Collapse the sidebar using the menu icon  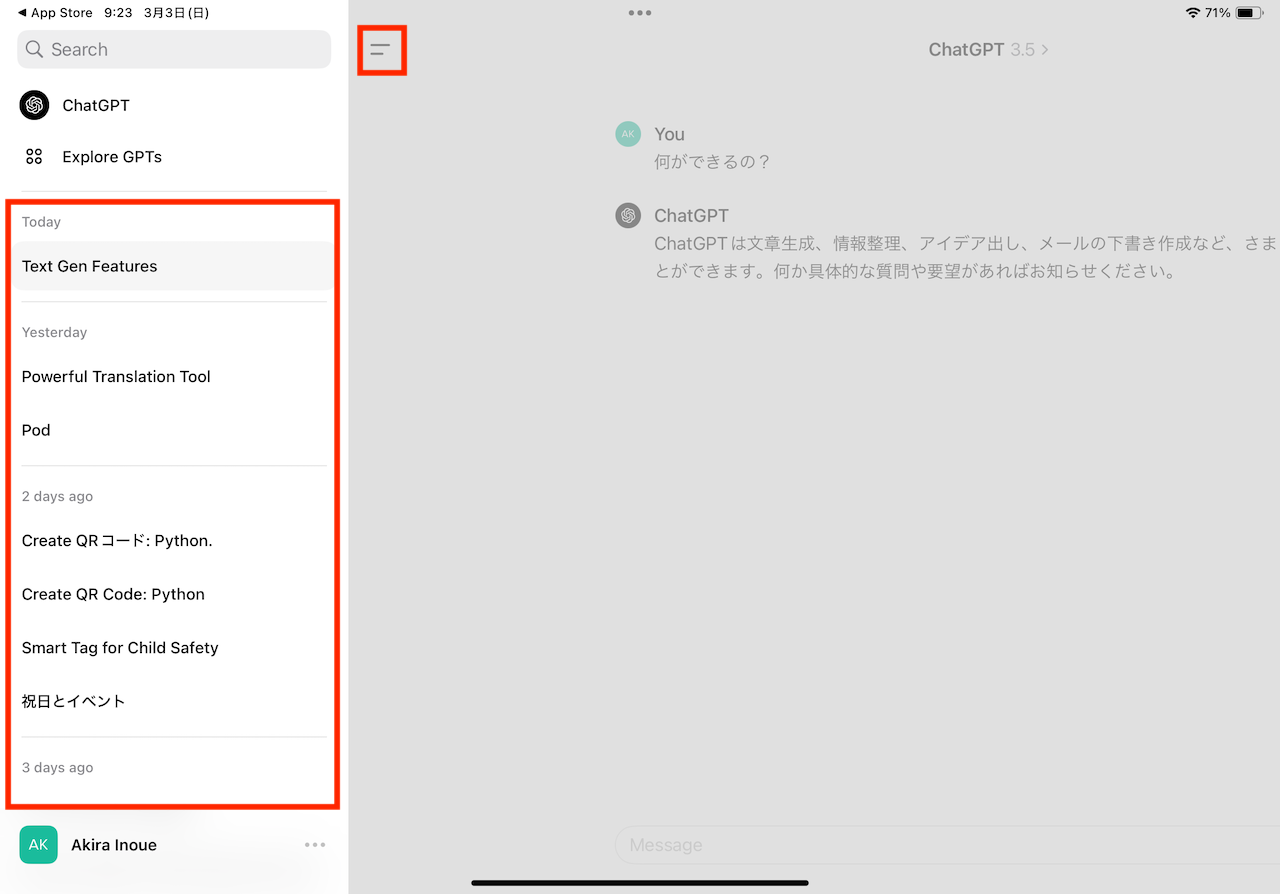(380, 49)
